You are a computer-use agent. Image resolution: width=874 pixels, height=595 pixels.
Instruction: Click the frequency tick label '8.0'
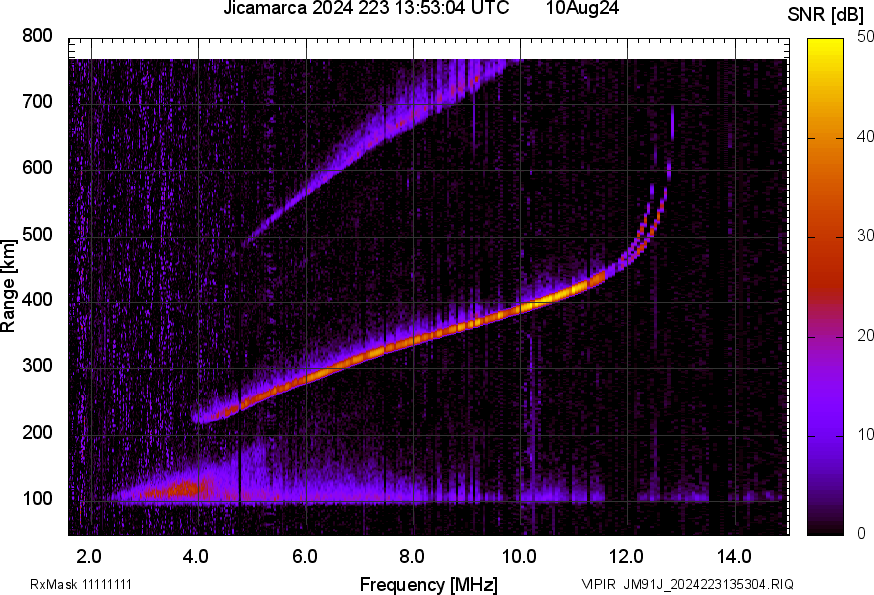pyautogui.click(x=411, y=557)
